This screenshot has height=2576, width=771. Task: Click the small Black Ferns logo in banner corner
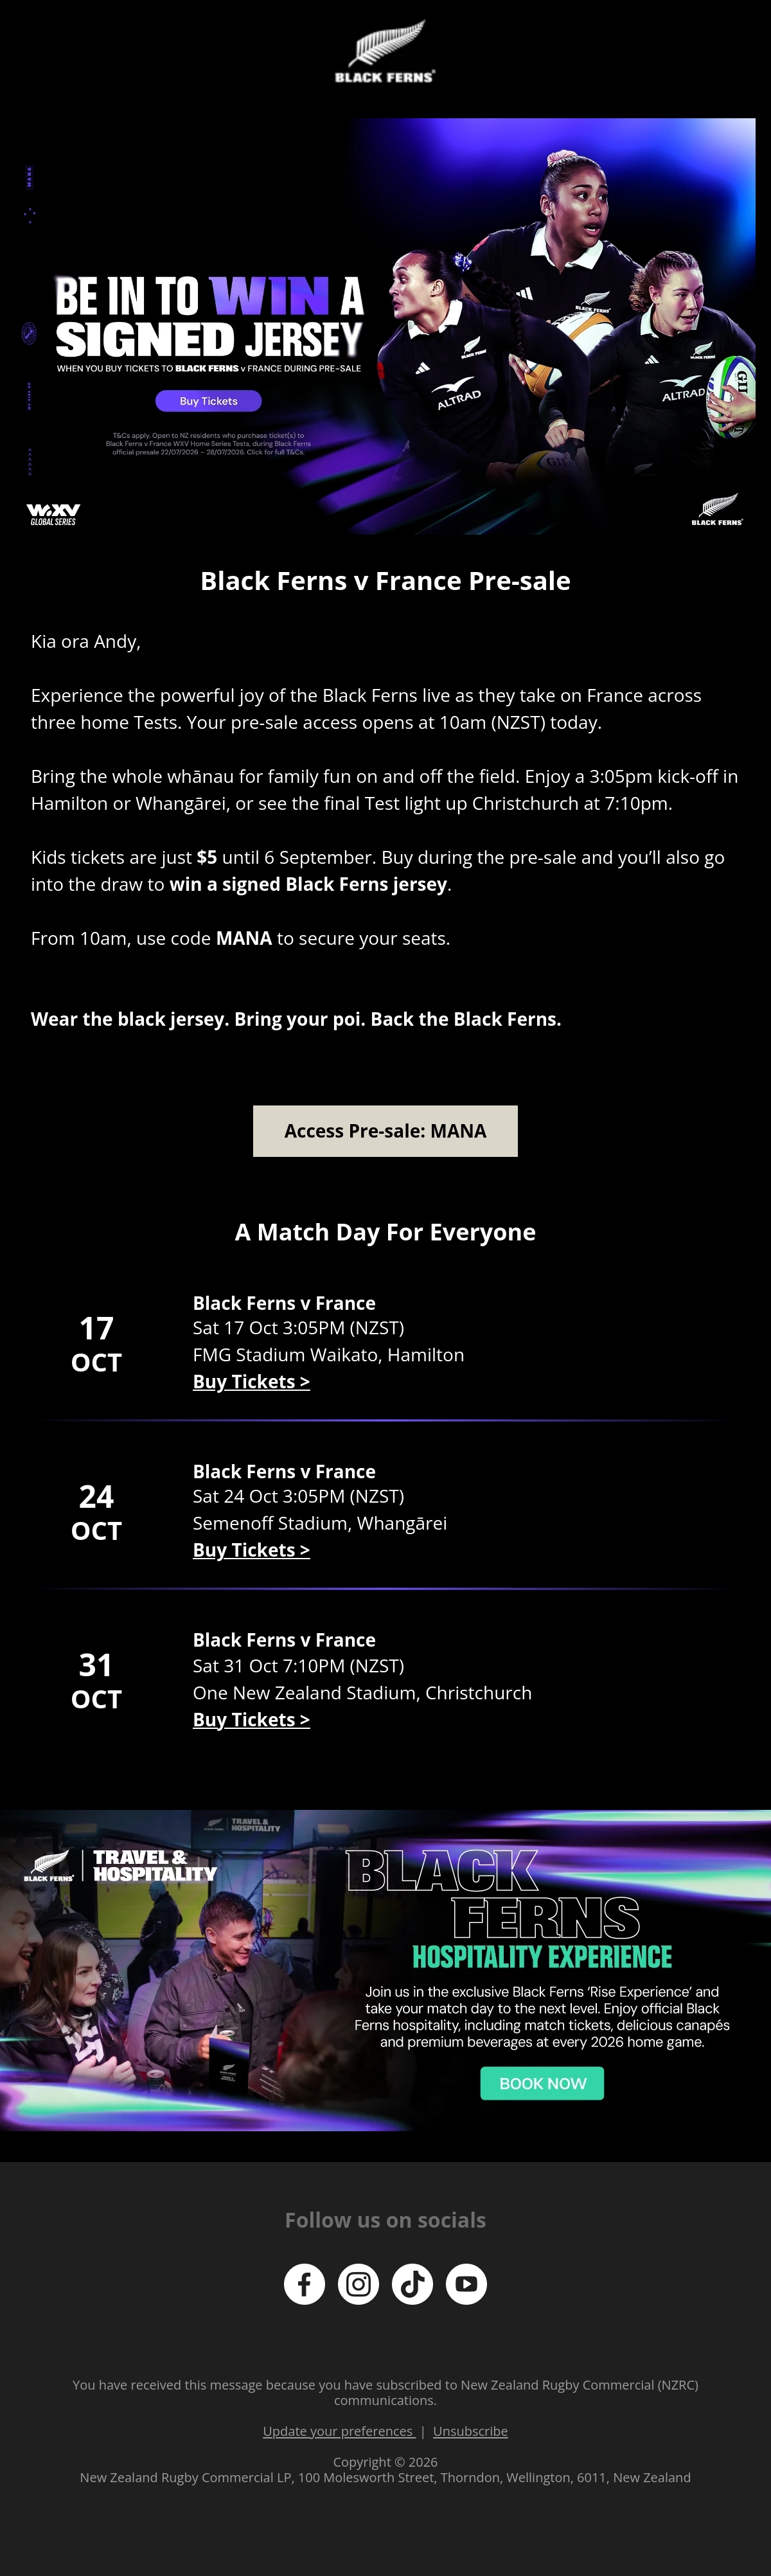pos(717,510)
